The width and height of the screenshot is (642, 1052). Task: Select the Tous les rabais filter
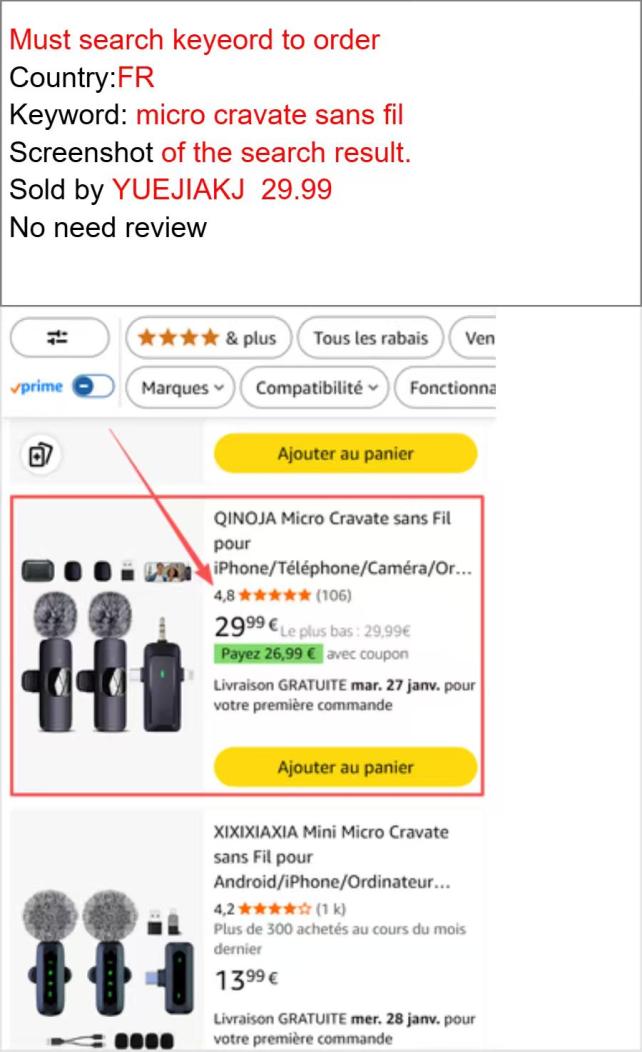370,337
